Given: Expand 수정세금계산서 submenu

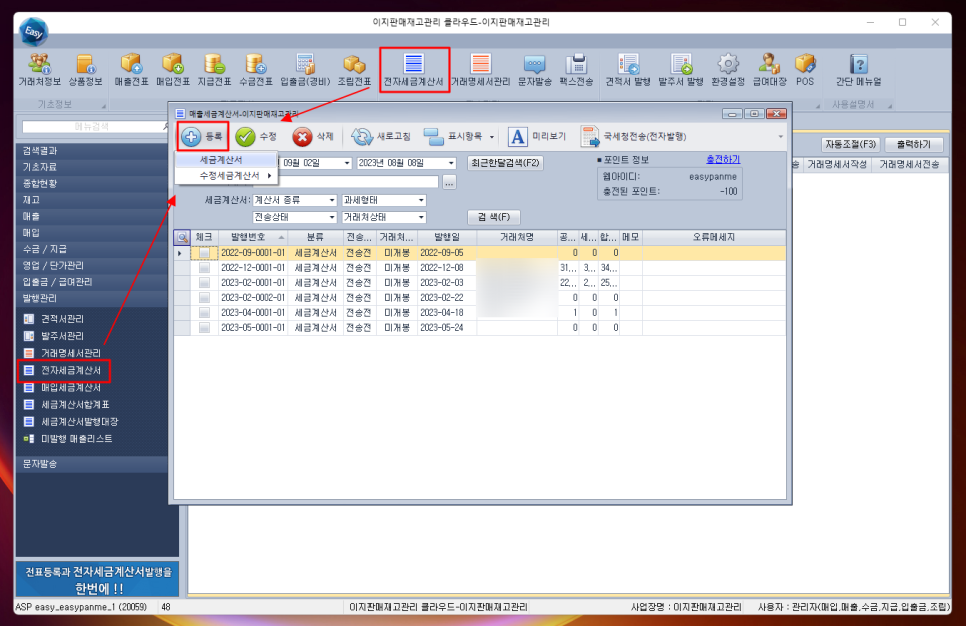Looking at the screenshot, I should pyautogui.click(x=227, y=176).
